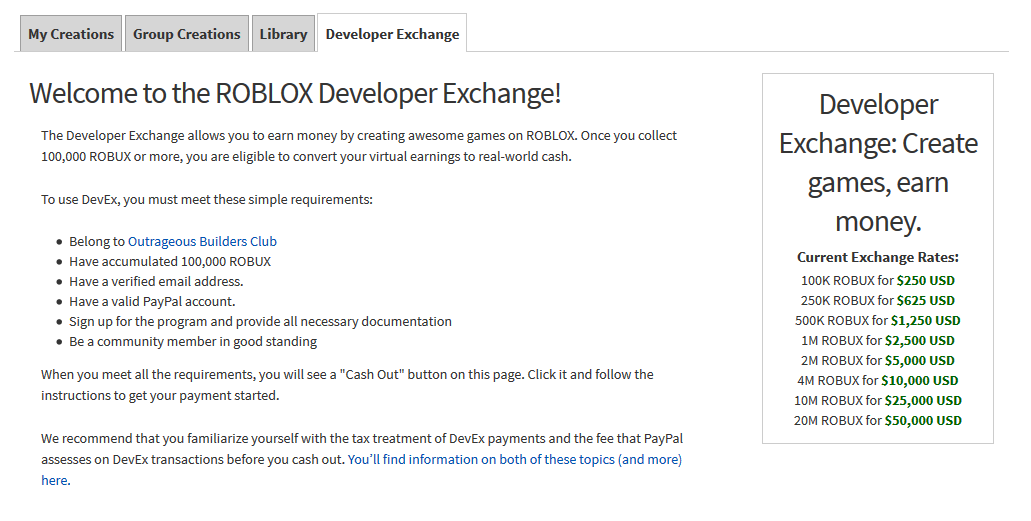Click the "Create games, earn money" sidebar heading
The image size is (1031, 521).
[877, 162]
